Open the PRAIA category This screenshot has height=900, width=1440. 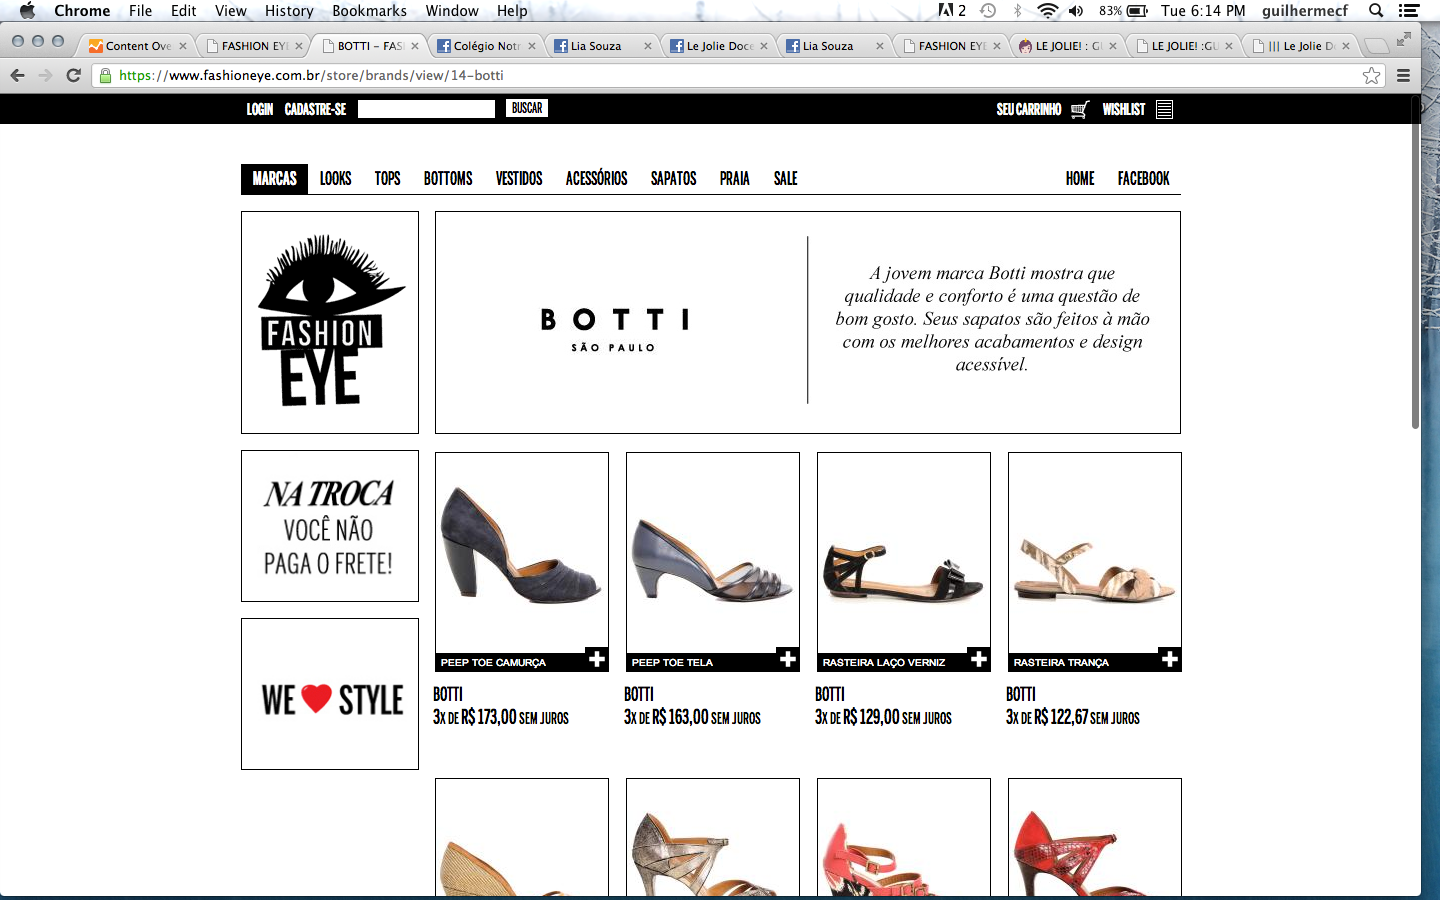click(x=734, y=179)
